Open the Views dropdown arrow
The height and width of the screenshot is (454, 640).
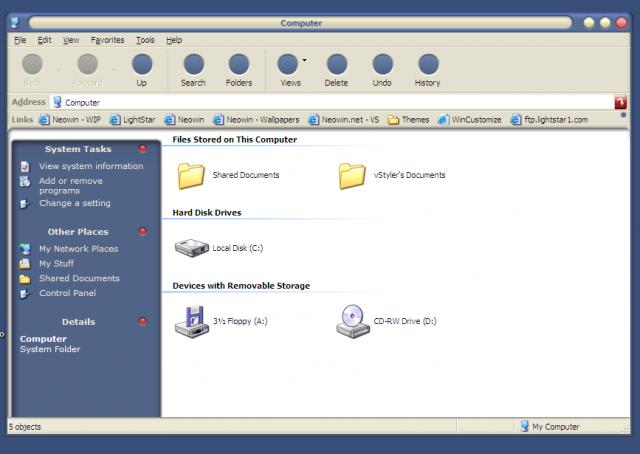pyautogui.click(x=304, y=60)
